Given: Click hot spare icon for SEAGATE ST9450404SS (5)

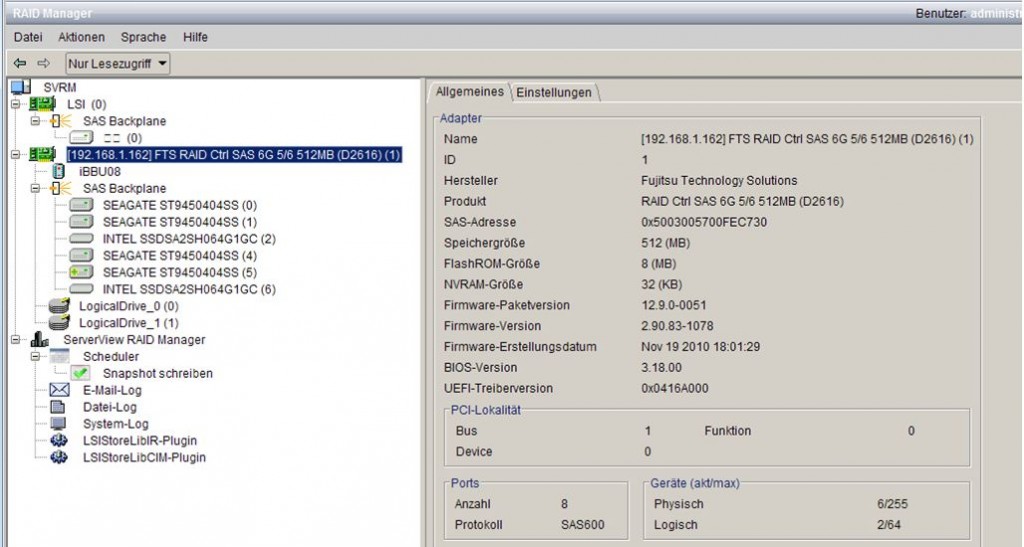Looking at the screenshot, I should click(82, 272).
